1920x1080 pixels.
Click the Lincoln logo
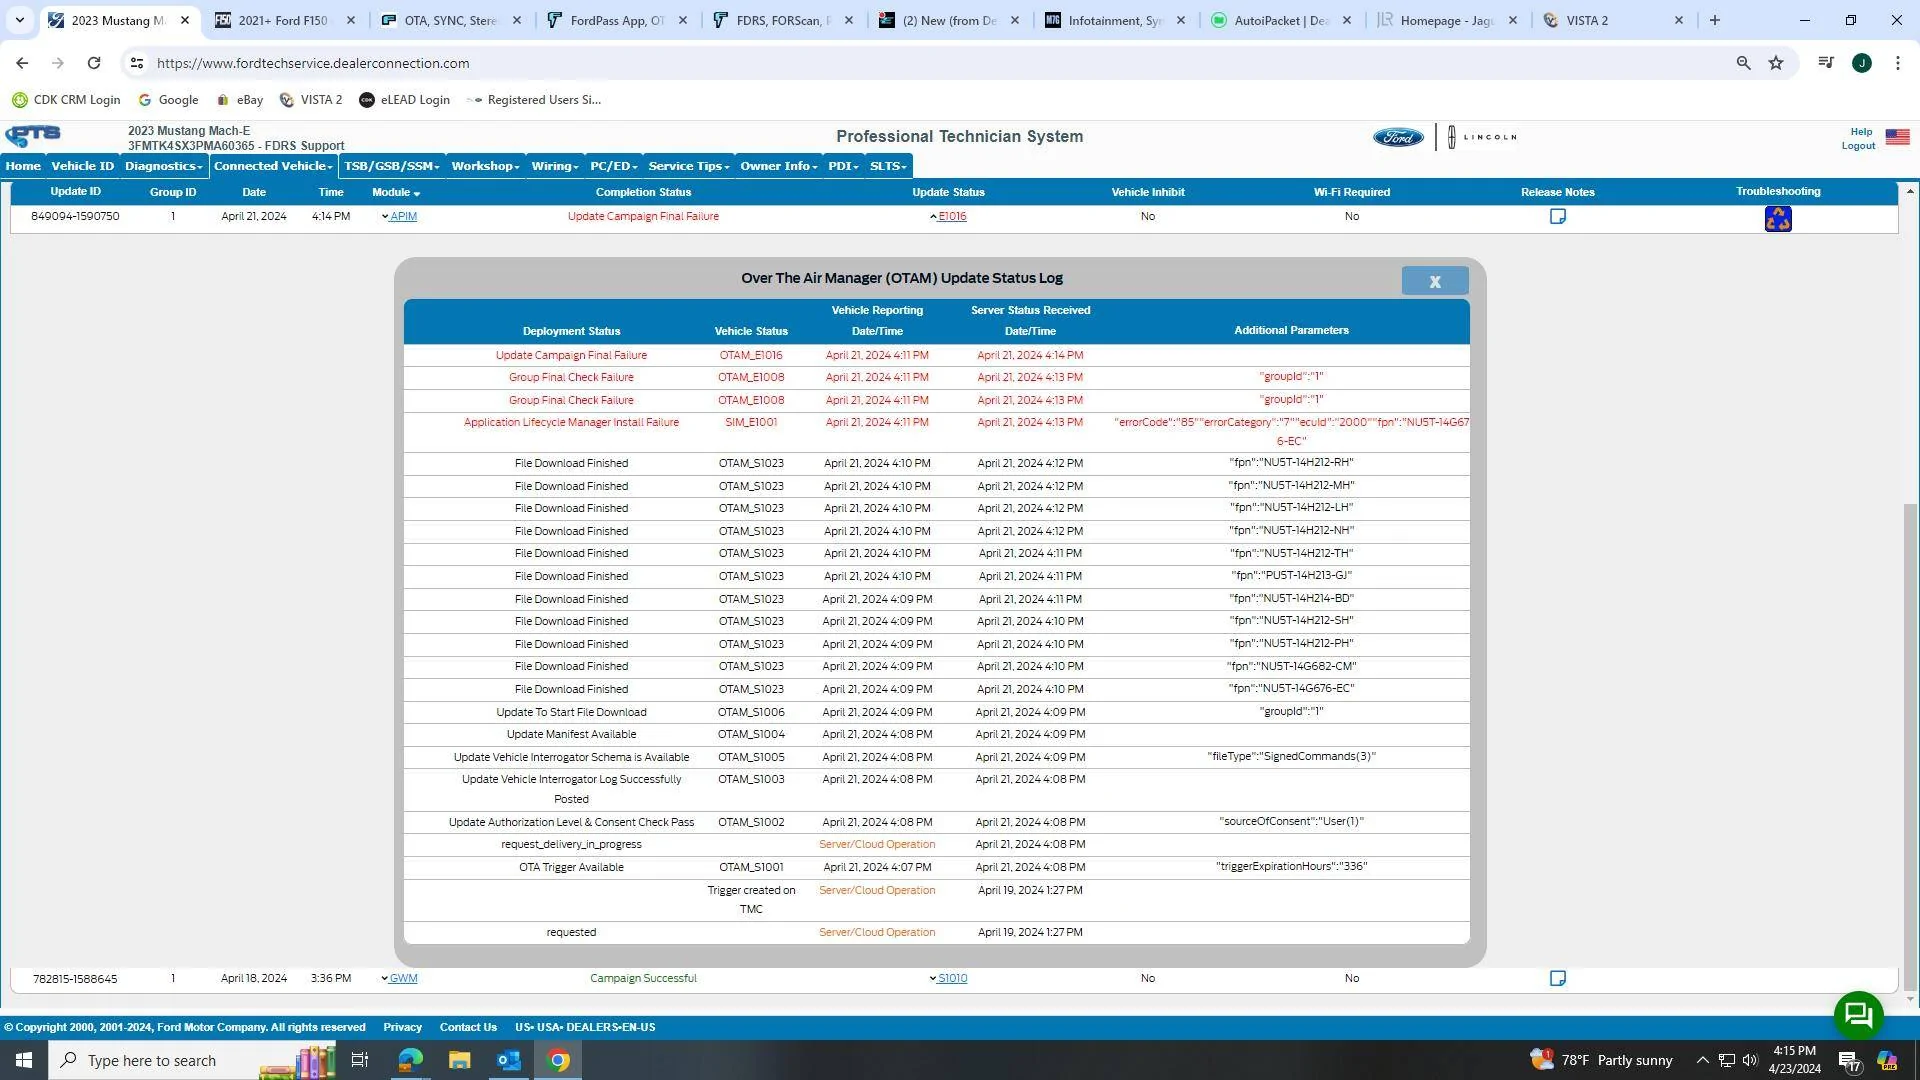[x=1482, y=137]
